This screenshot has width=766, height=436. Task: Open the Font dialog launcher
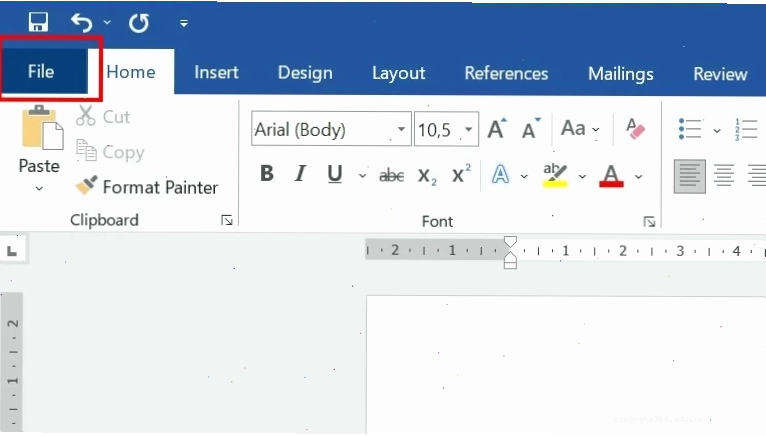click(649, 222)
